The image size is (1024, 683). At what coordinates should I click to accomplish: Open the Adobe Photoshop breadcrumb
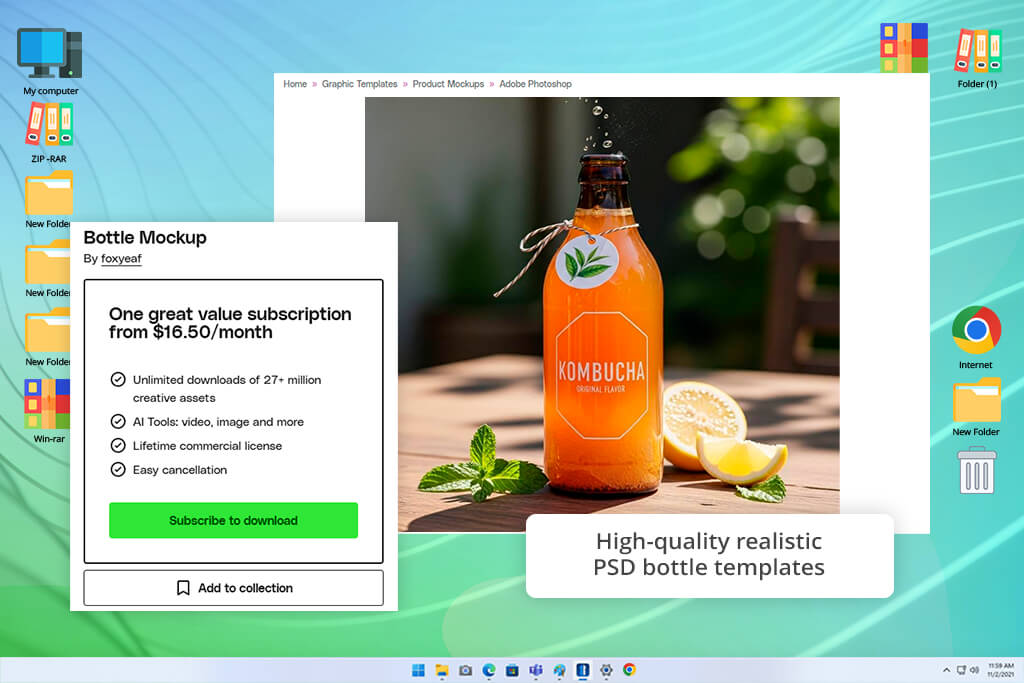click(x=536, y=84)
